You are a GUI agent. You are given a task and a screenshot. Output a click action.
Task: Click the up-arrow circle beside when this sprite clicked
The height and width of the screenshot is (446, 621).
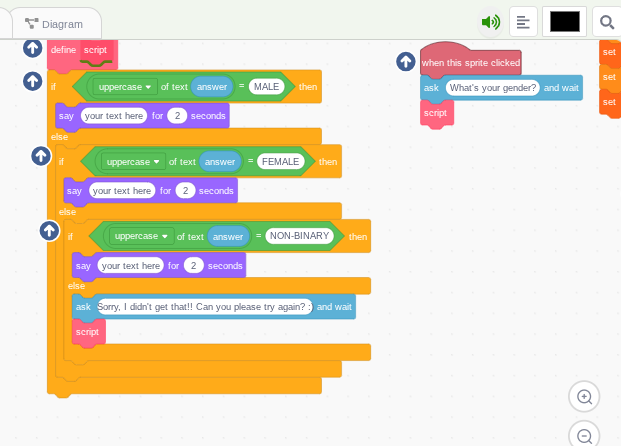[x=406, y=62]
